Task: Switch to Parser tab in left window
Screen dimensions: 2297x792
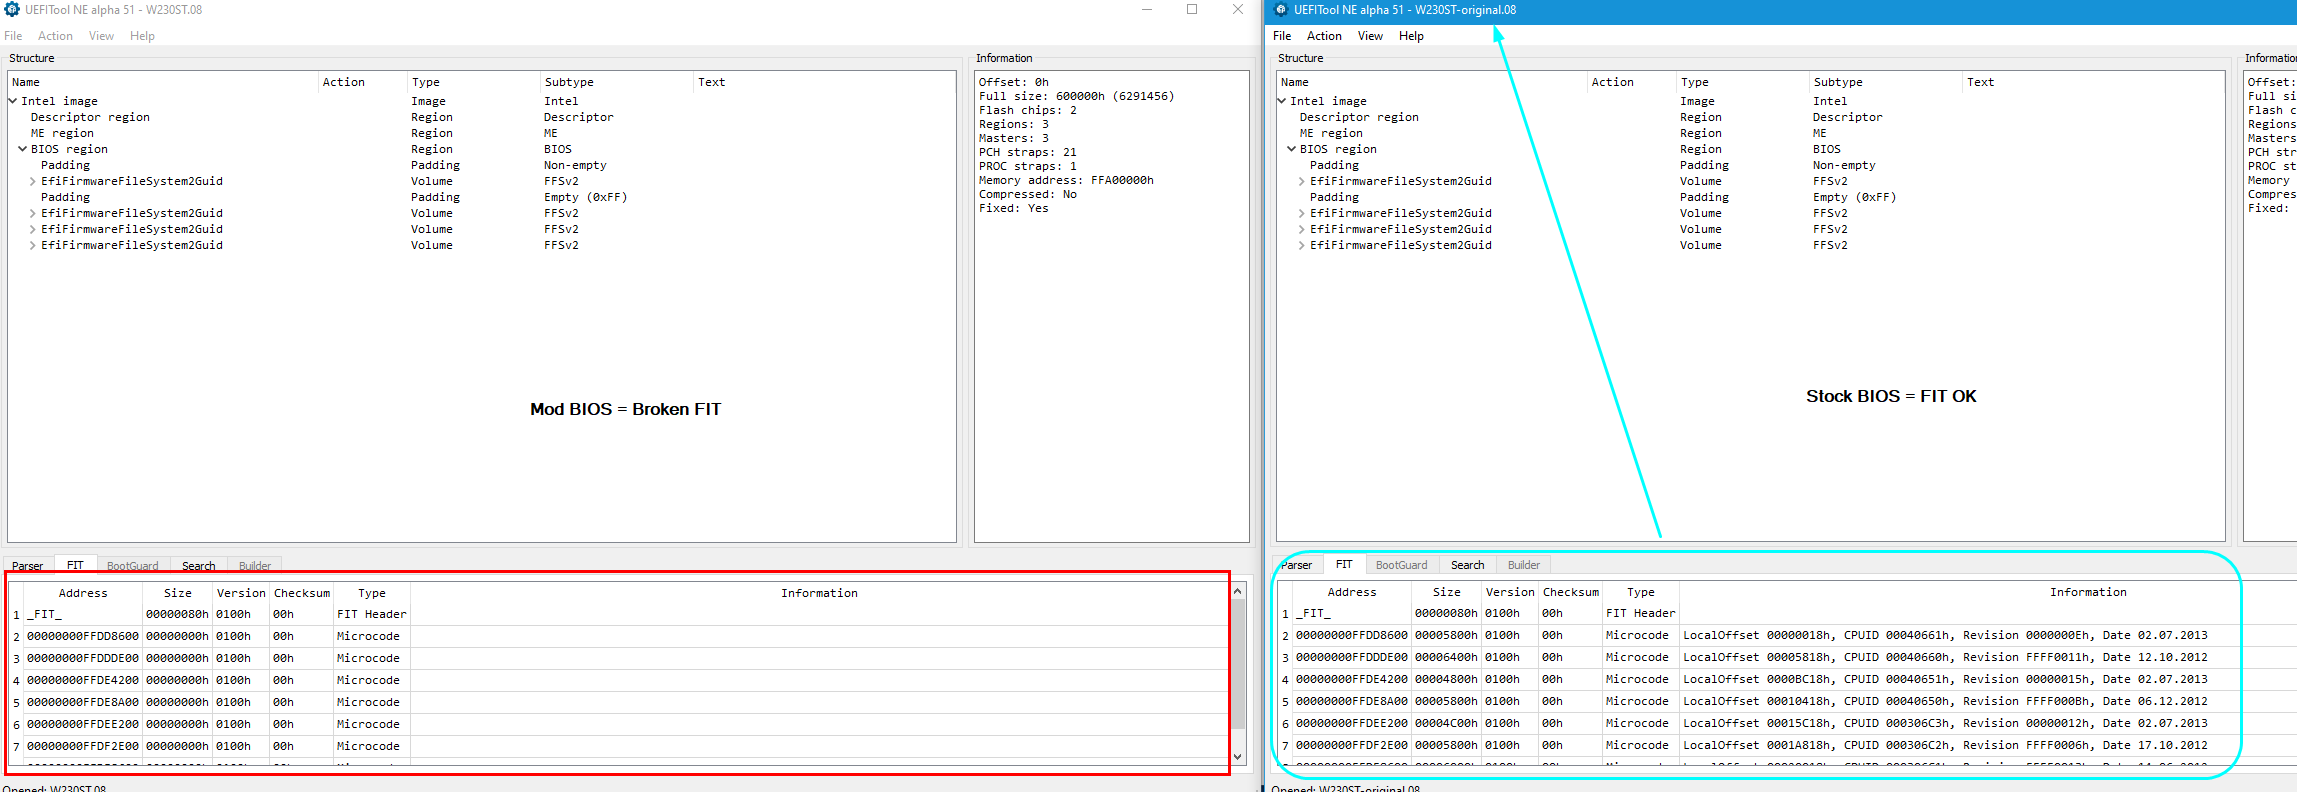Action: point(28,566)
